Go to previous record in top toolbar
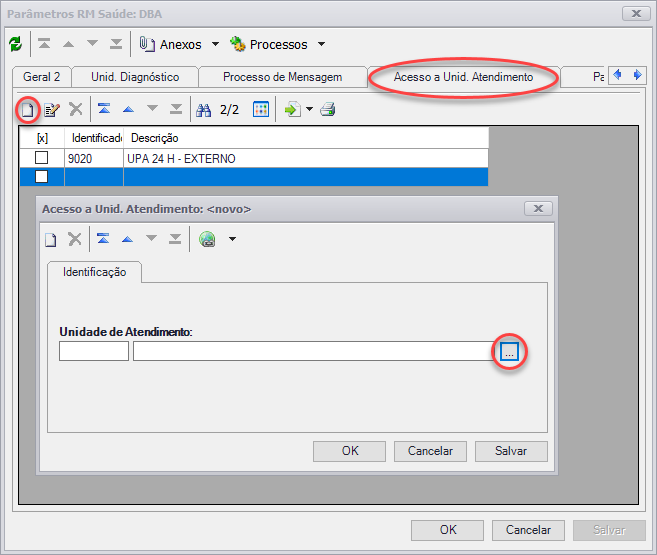Image resolution: width=657 pixels, height=555 pixels. coord(68,44)
